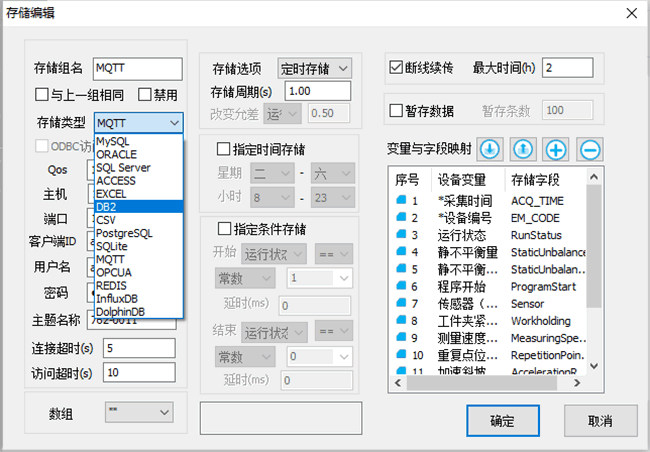Open the 数组 dropdown at bottom left
The width and height of the screenshot is (650, 452).
tap(130, 411)
